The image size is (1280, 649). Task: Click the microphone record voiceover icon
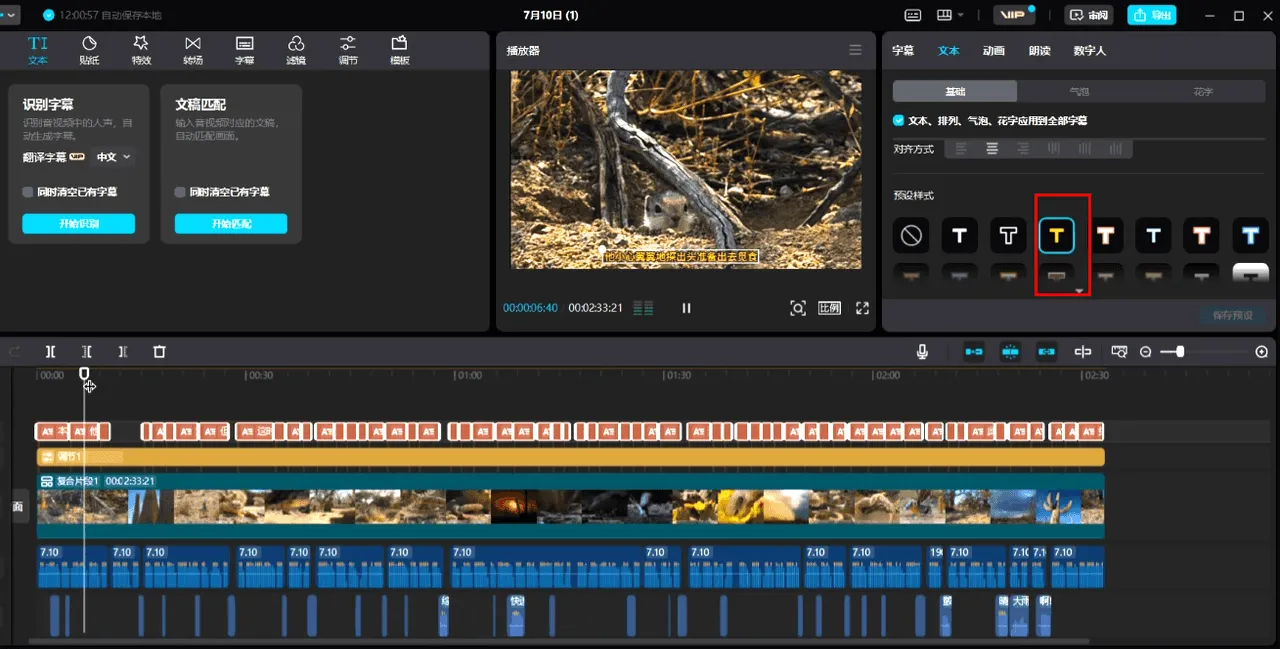922,352
